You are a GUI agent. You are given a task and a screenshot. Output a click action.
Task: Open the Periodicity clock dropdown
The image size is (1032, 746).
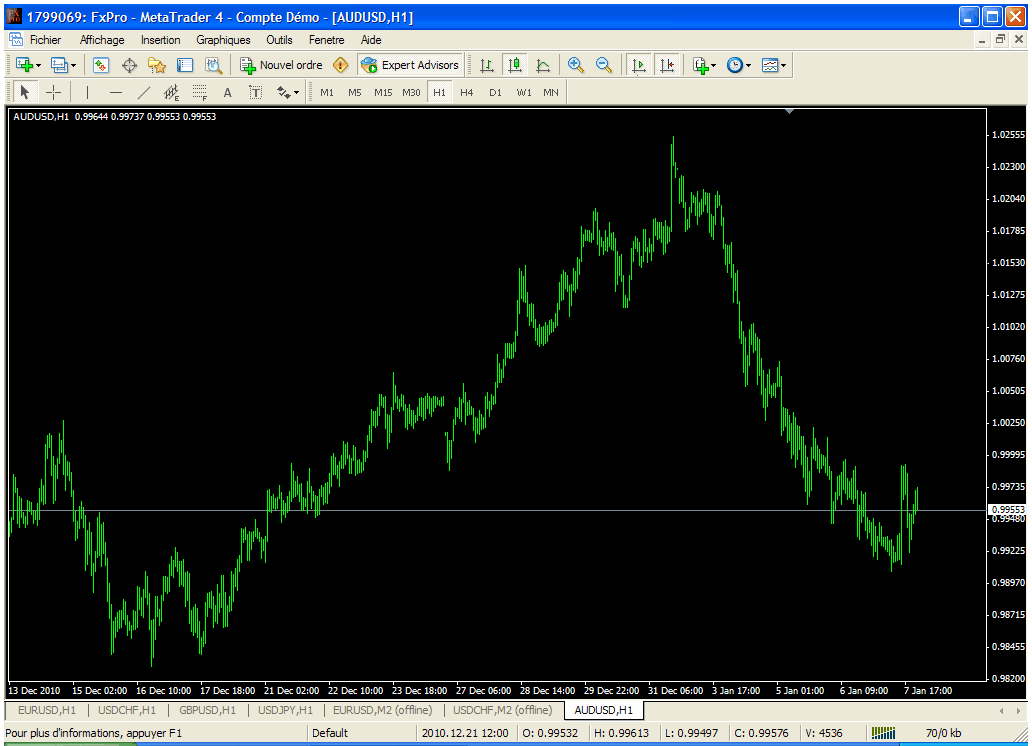pos(739,65)
